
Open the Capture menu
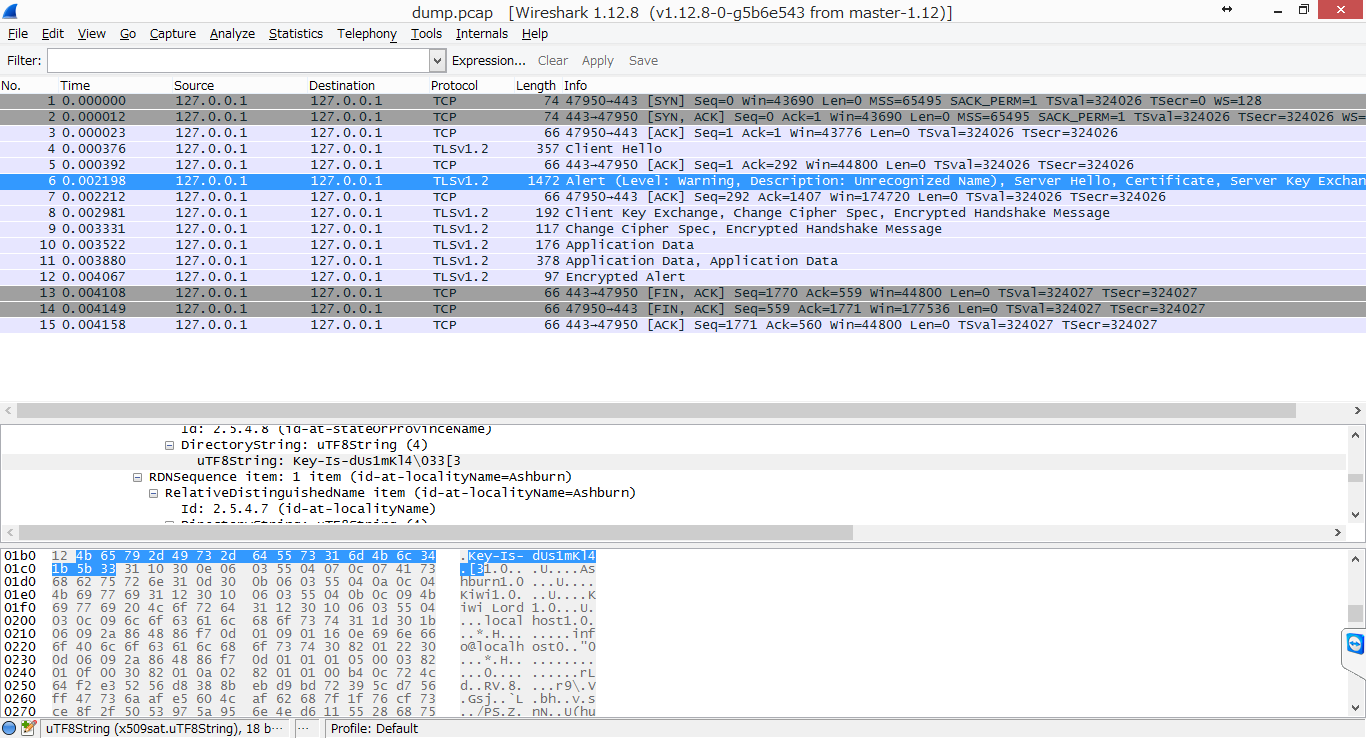click(x=173, y=33)
